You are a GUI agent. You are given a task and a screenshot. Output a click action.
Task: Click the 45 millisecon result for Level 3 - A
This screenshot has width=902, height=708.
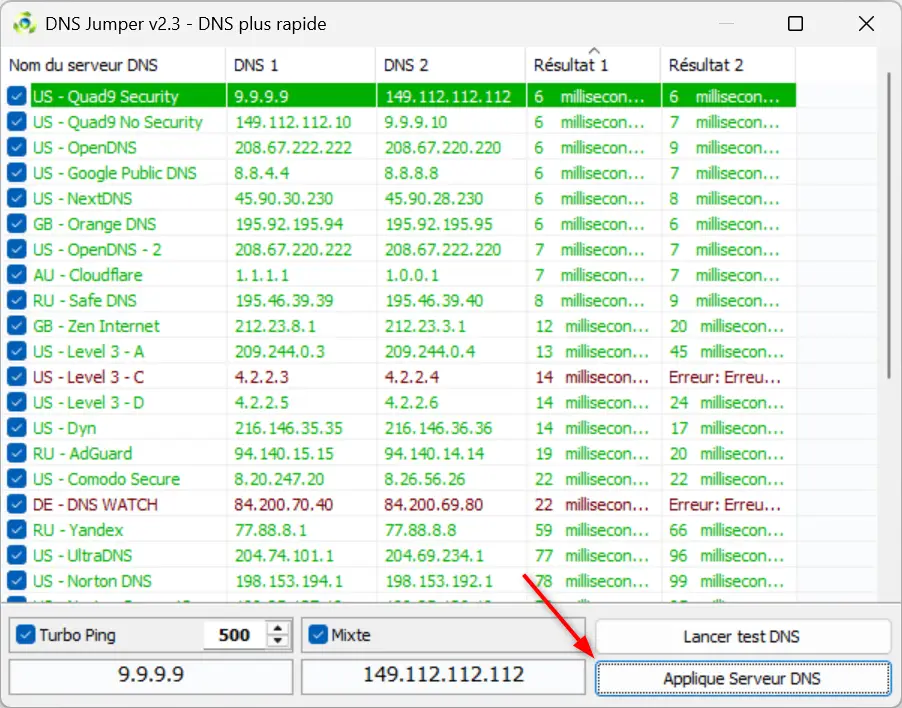click(x=727, y=351)
